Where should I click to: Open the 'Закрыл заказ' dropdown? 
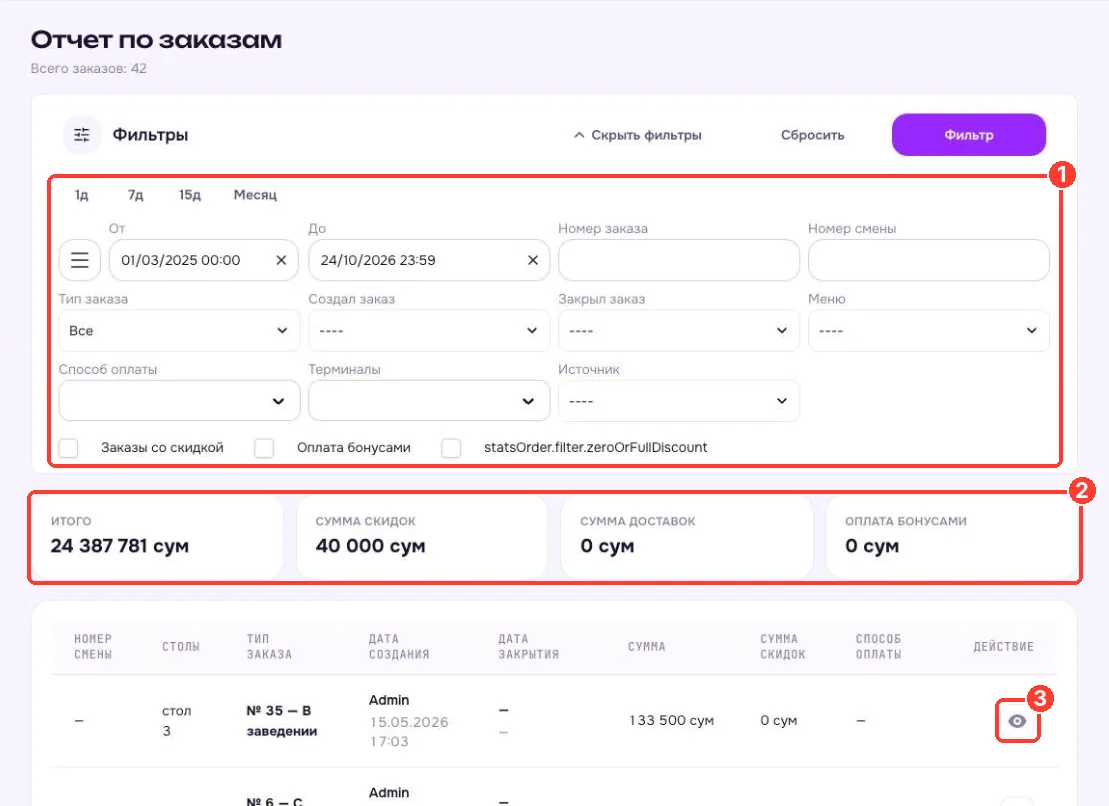click(x=679, y=330)
